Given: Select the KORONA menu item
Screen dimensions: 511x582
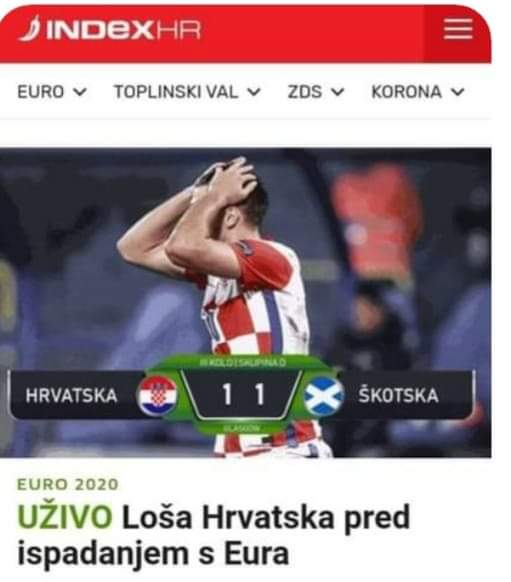Looking at the screenshot, I should [x=407, y=92].
